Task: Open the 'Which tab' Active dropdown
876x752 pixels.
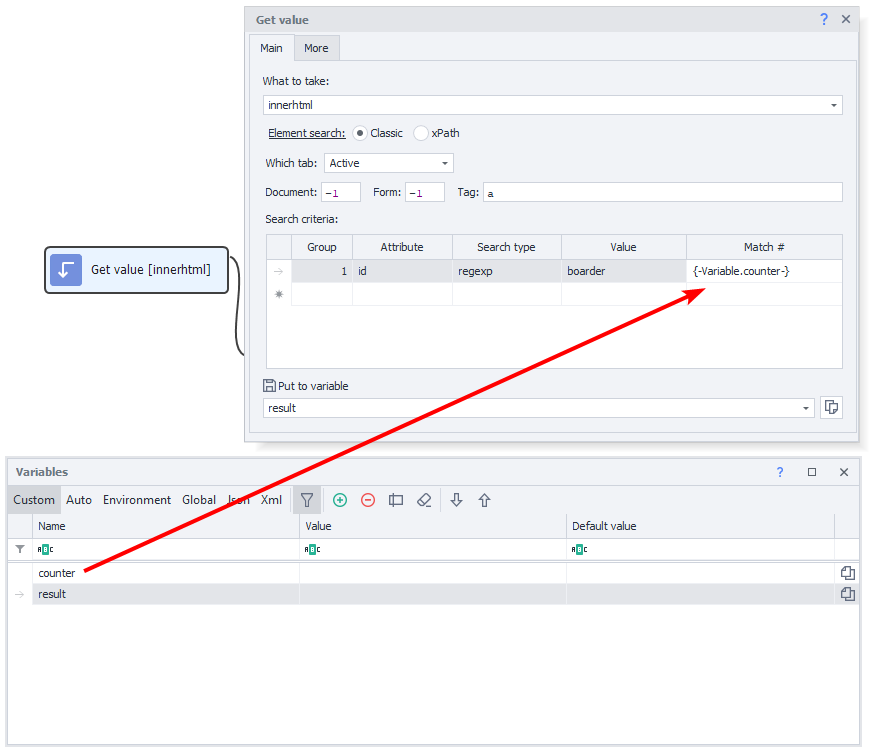Action: coord(445,163)
